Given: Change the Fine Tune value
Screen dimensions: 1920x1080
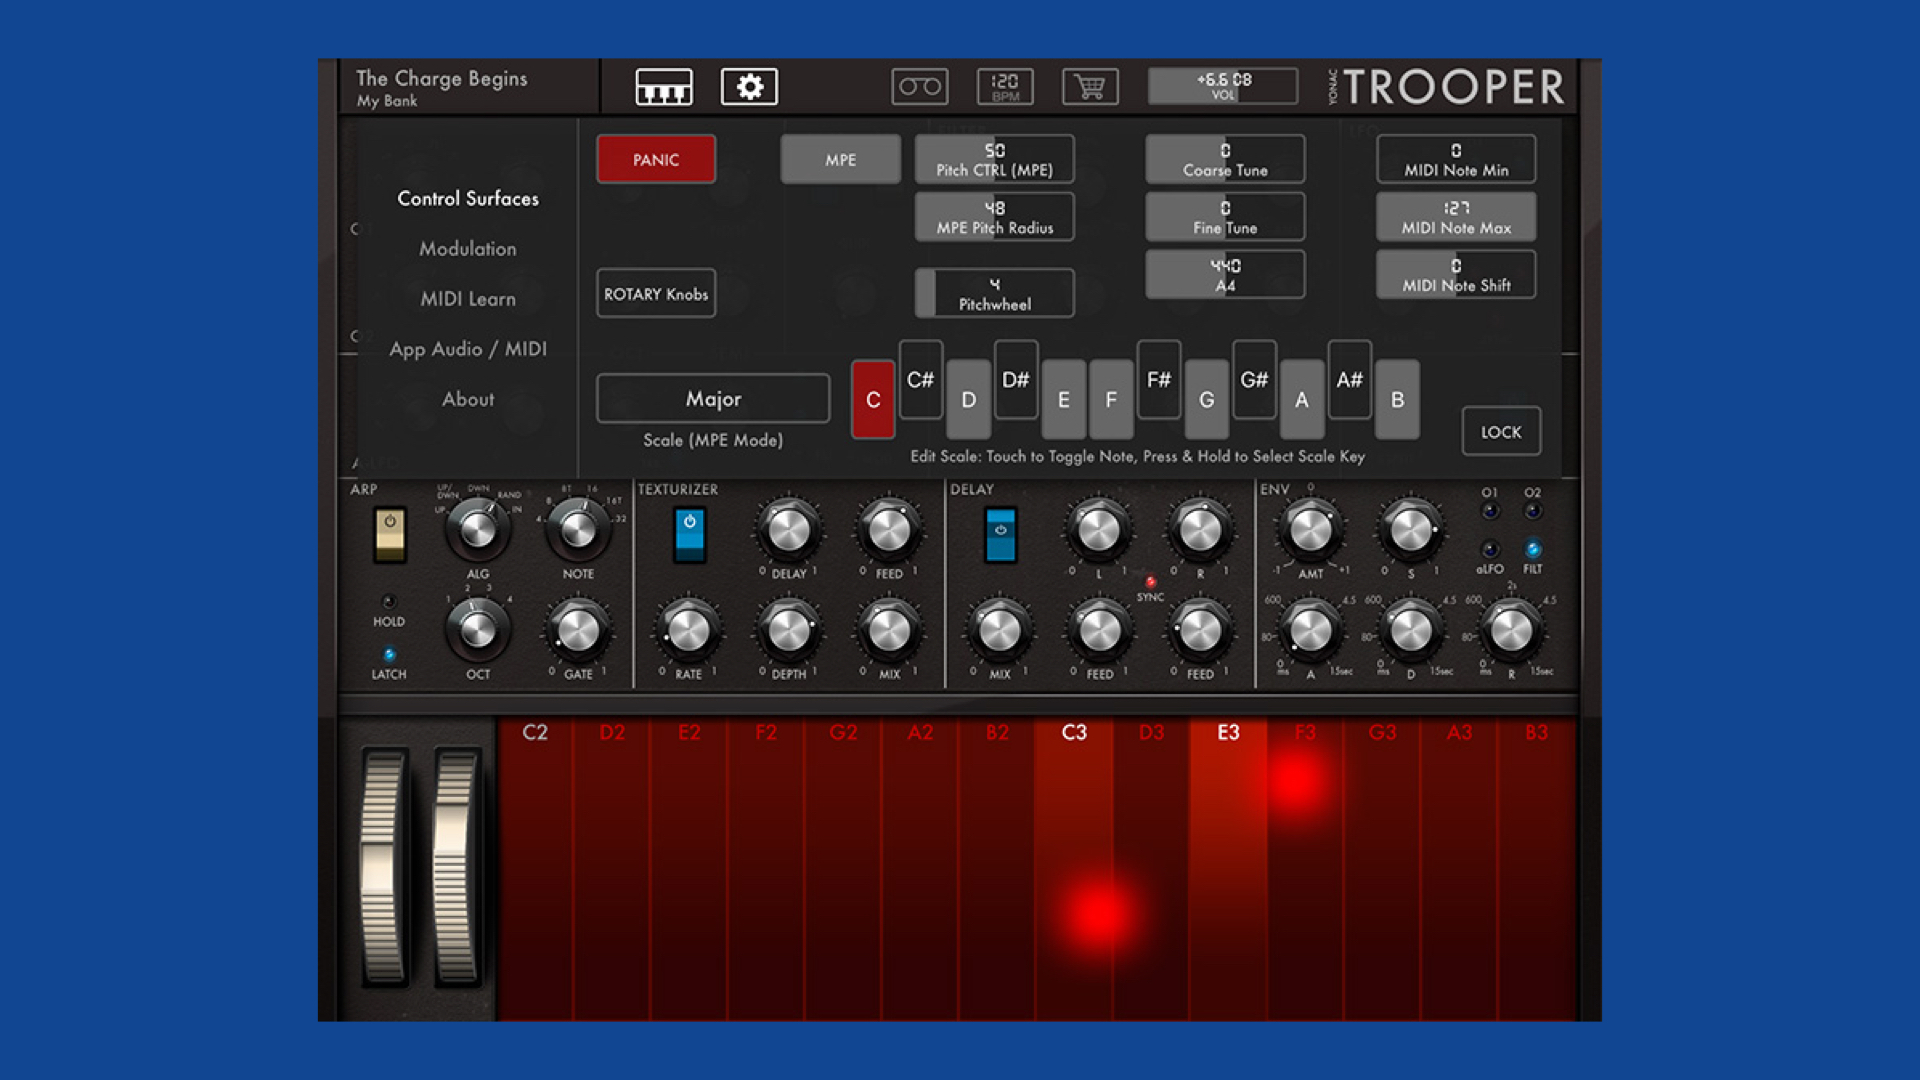Looking at the screenshot, I should point(1225,217).
